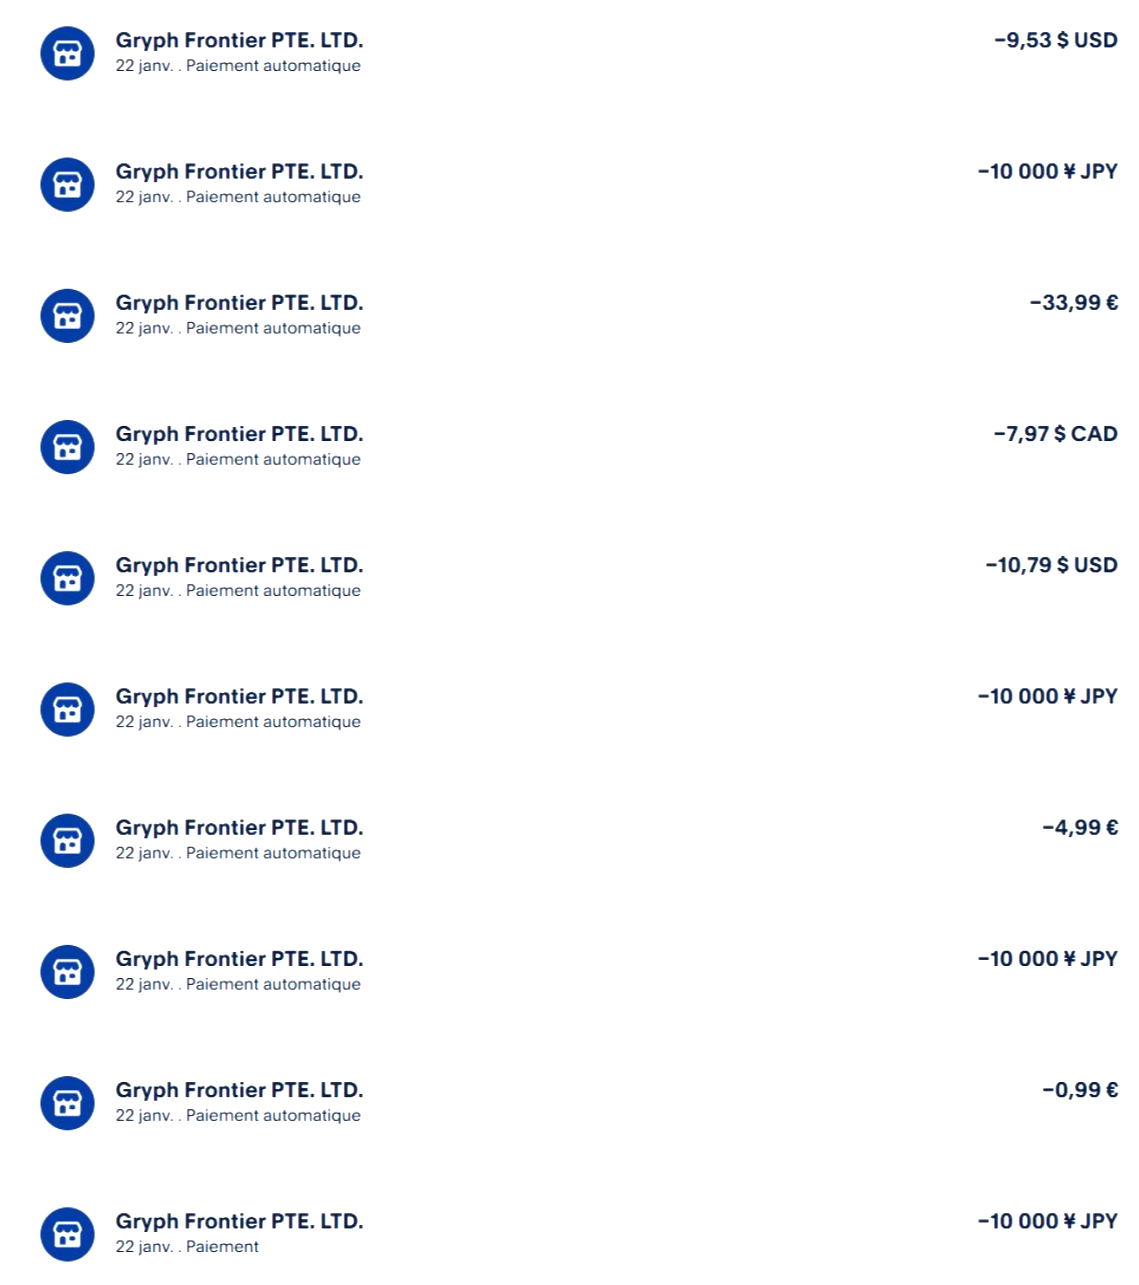Click the −10,79 $ USD amount
The width and height of the screenshot is (1139, 1285).
click(x=1051, y=565)
